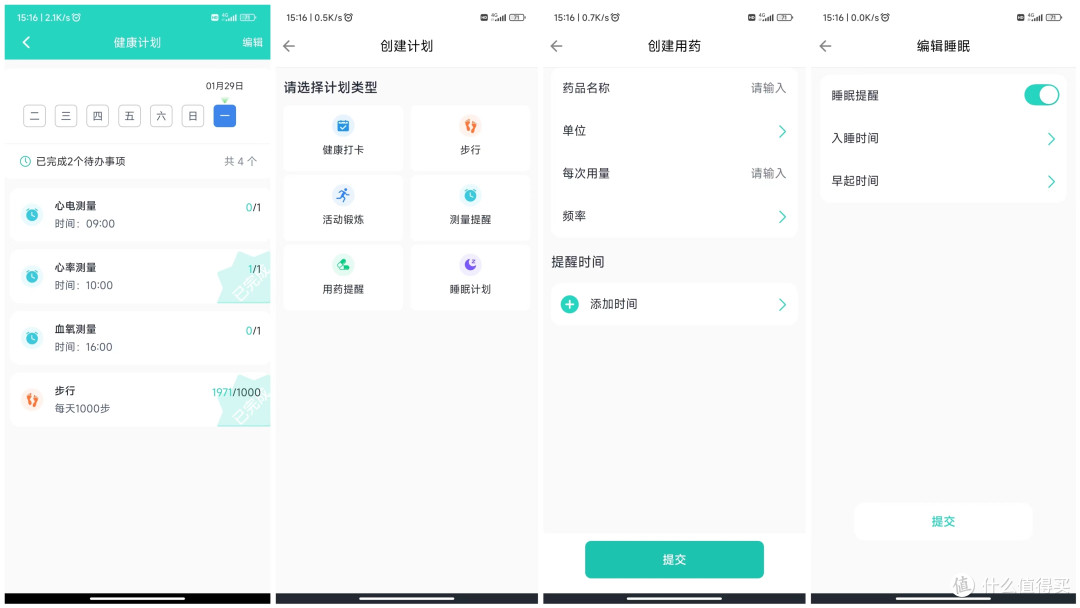
Task: Tap back arrow on 编辑睡眠 screen
Action: click(x=825, y=46)
